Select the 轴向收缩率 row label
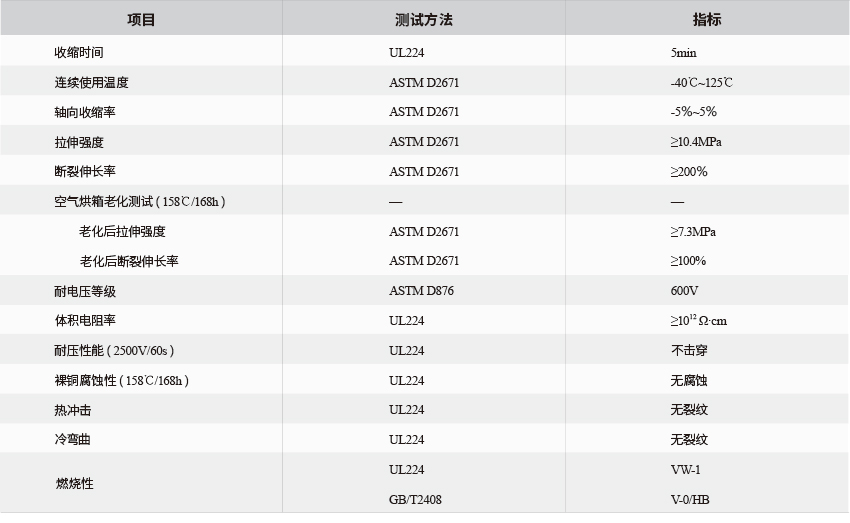Image resolution: width=850 pixels, height=523 pixels. [x=85, y=112]
